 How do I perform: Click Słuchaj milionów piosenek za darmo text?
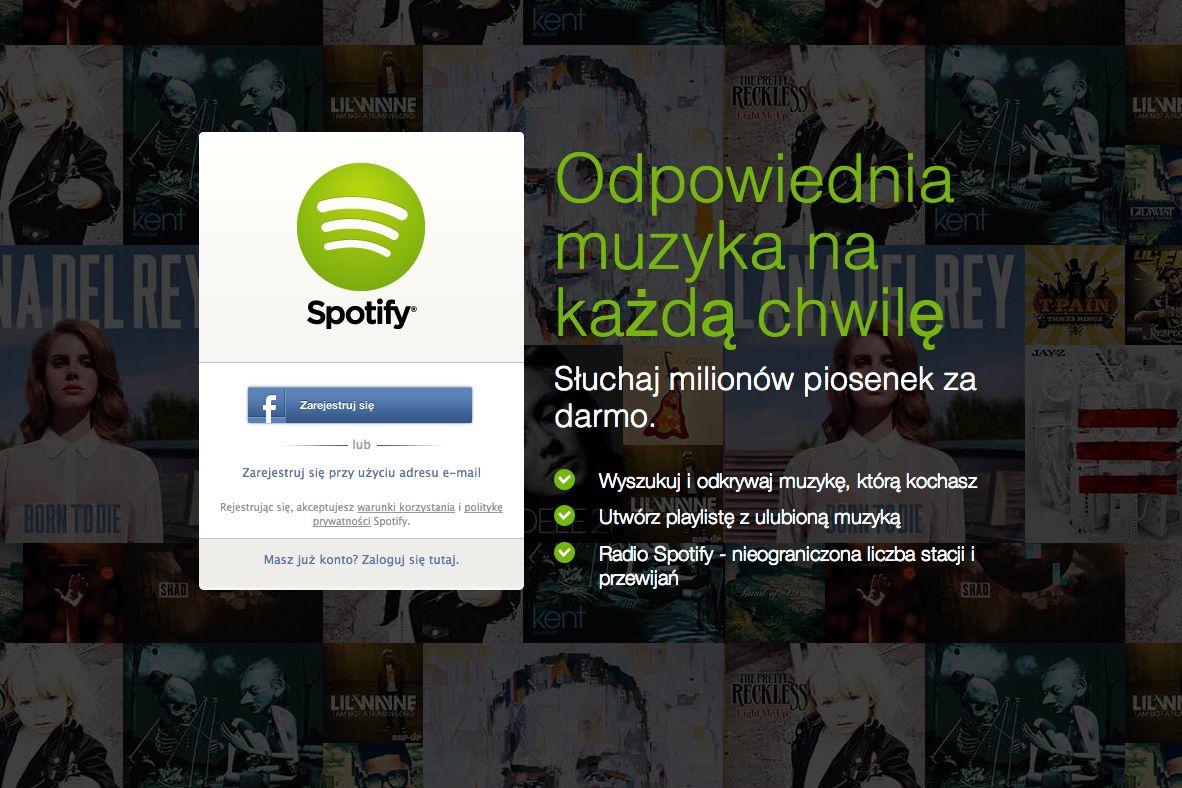click(765, 397)
